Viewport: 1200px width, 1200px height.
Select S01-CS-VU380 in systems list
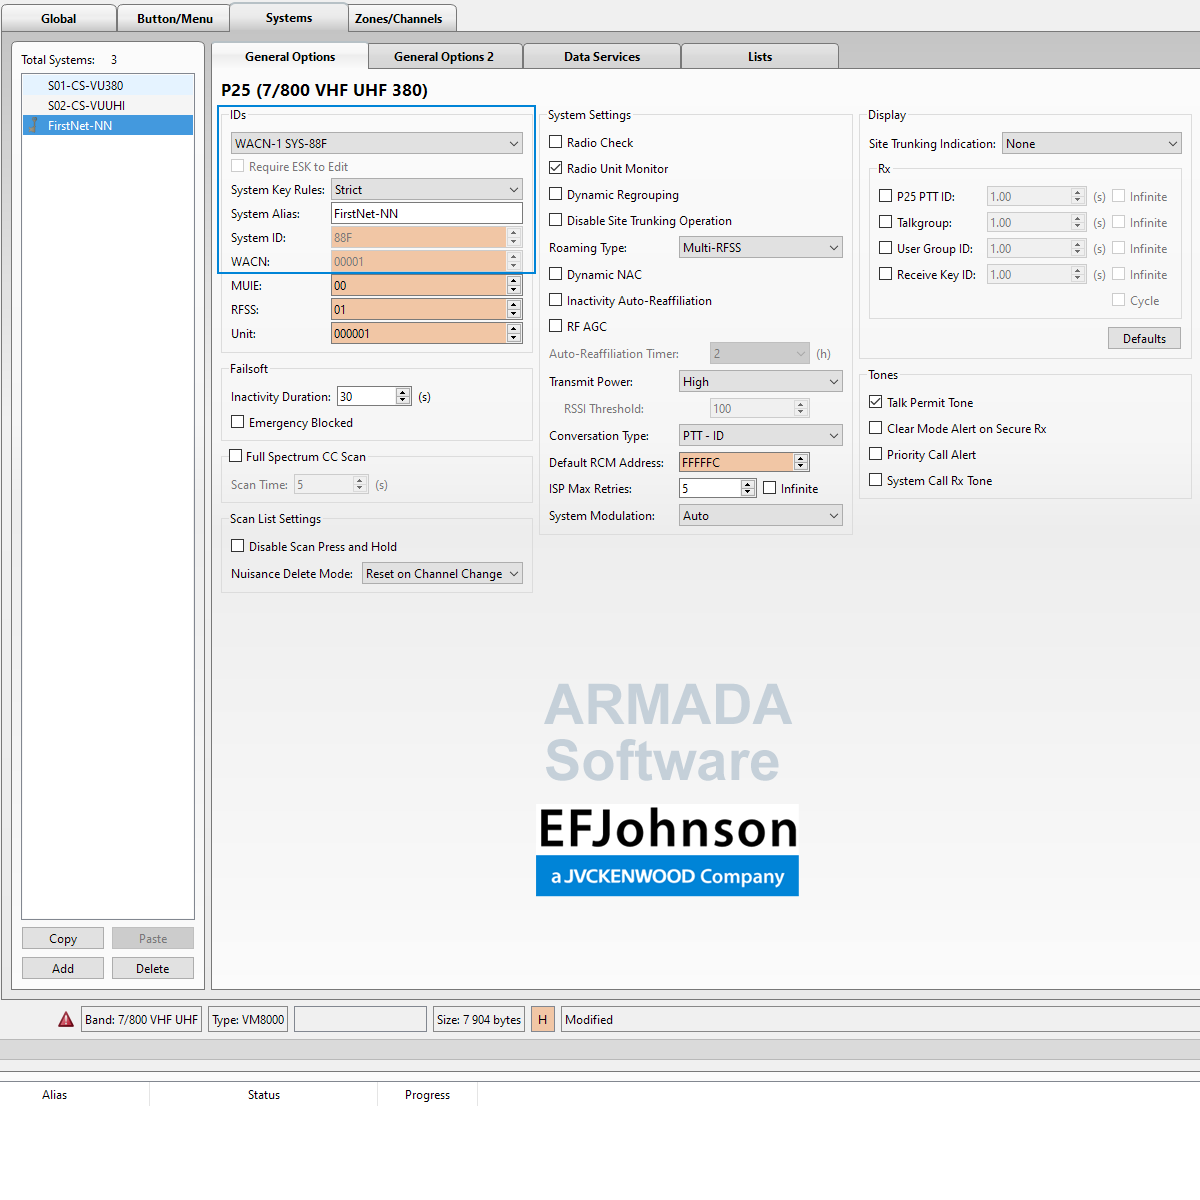[86, 85]
